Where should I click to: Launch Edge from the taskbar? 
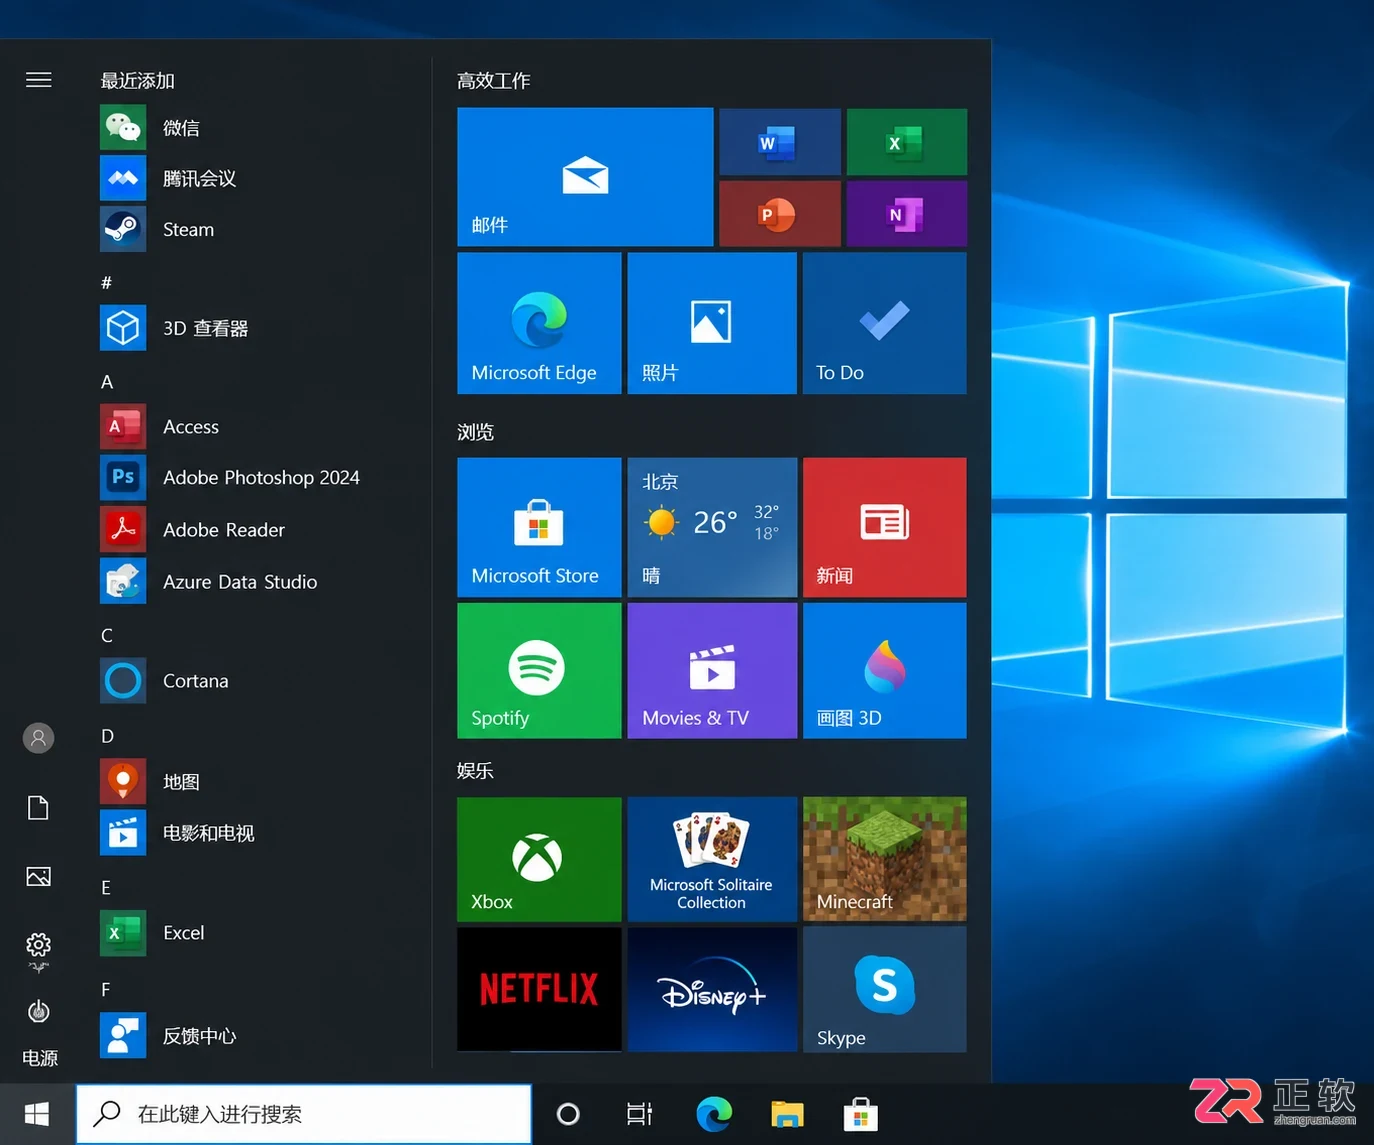point(714,1114)
